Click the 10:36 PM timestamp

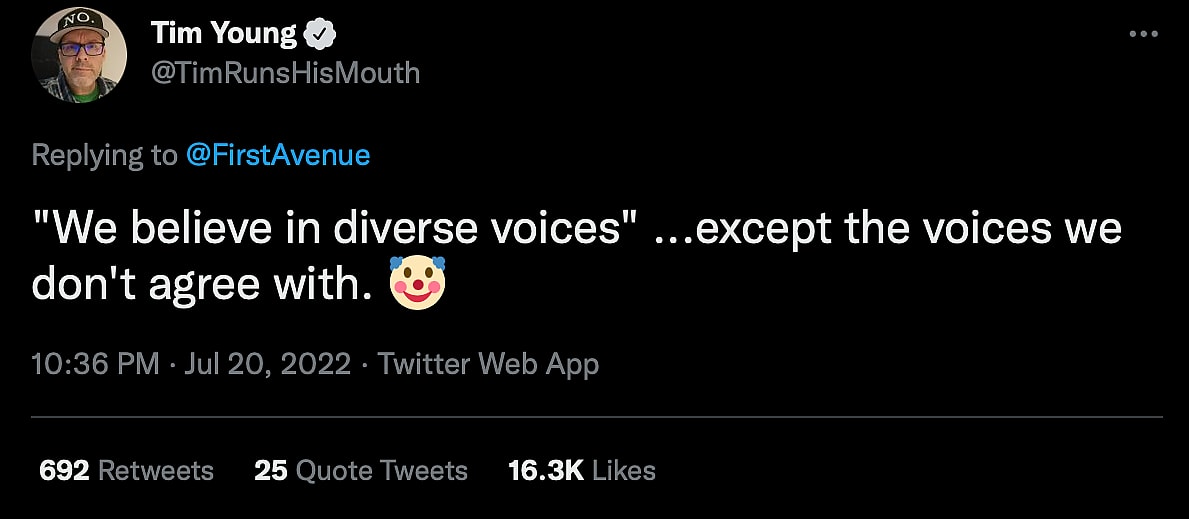click(x=95, y=364)
